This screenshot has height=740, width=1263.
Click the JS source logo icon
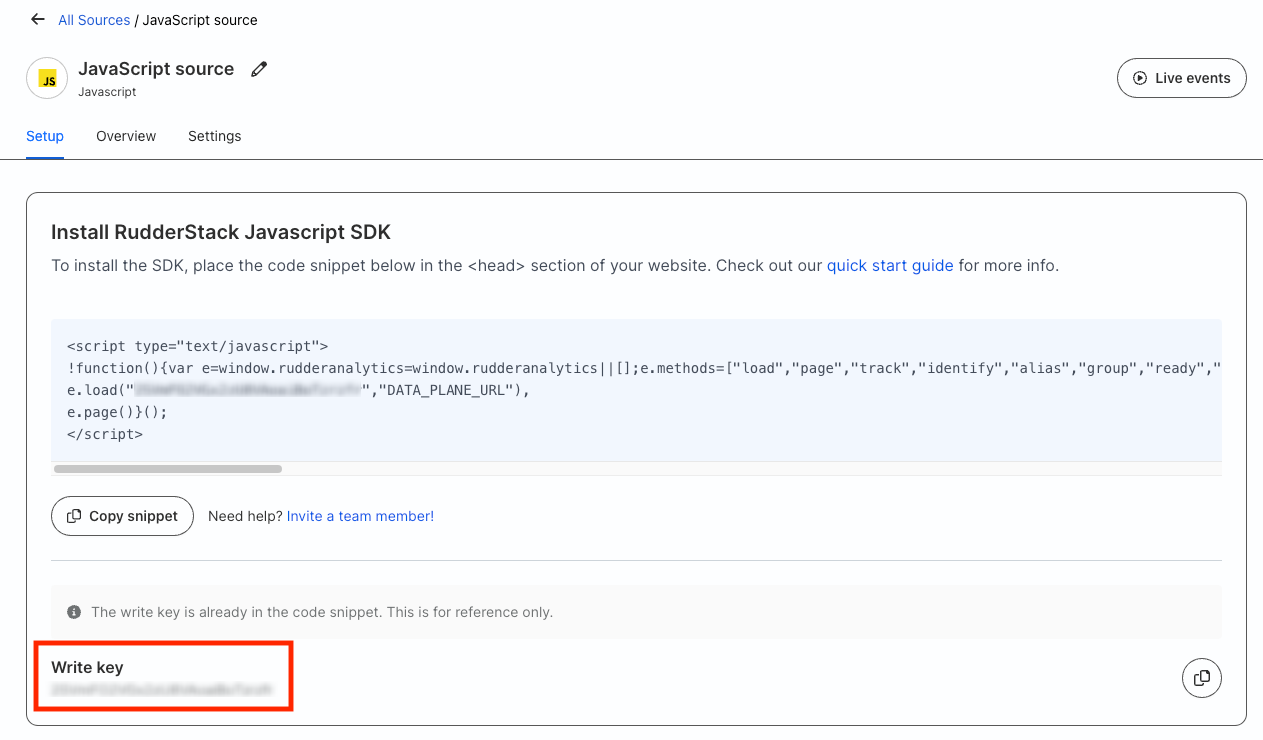coord(47,79)
